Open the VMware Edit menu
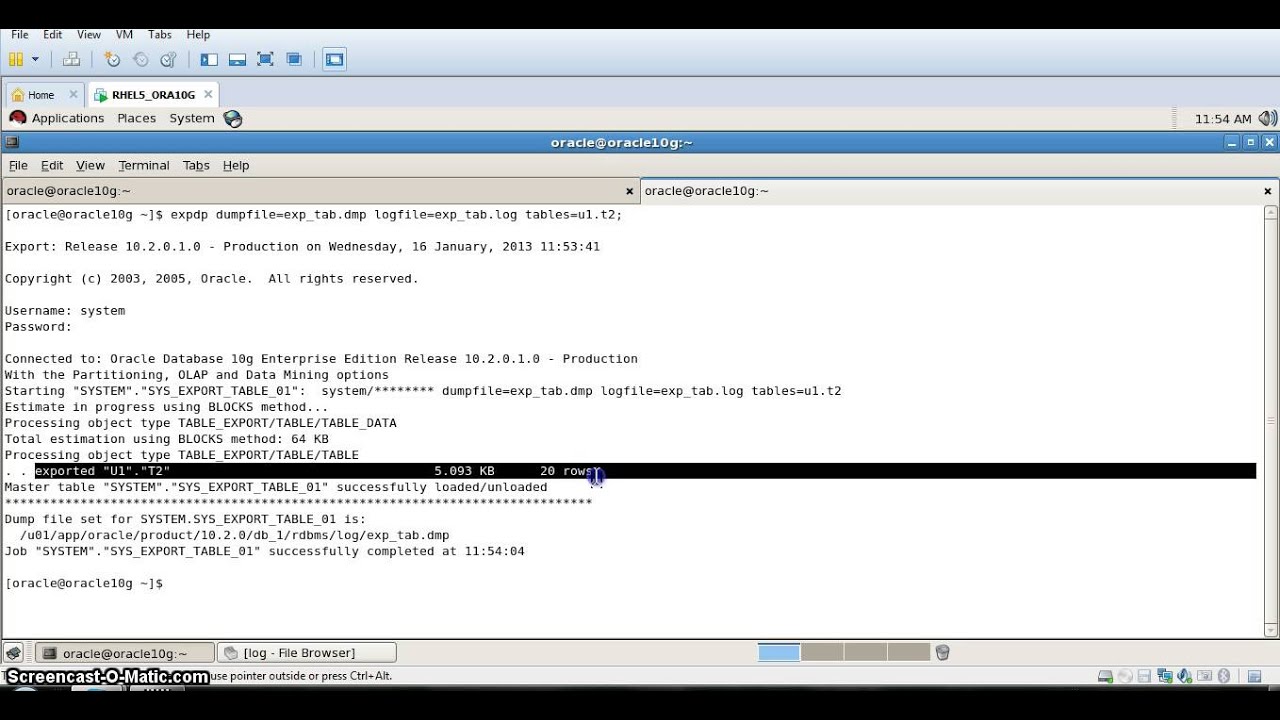 pos(52,34)
